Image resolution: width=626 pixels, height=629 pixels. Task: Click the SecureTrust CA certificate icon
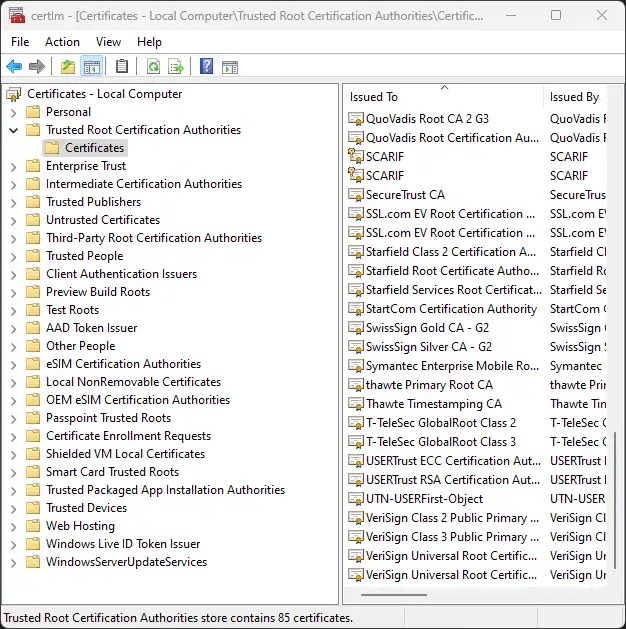356,195
